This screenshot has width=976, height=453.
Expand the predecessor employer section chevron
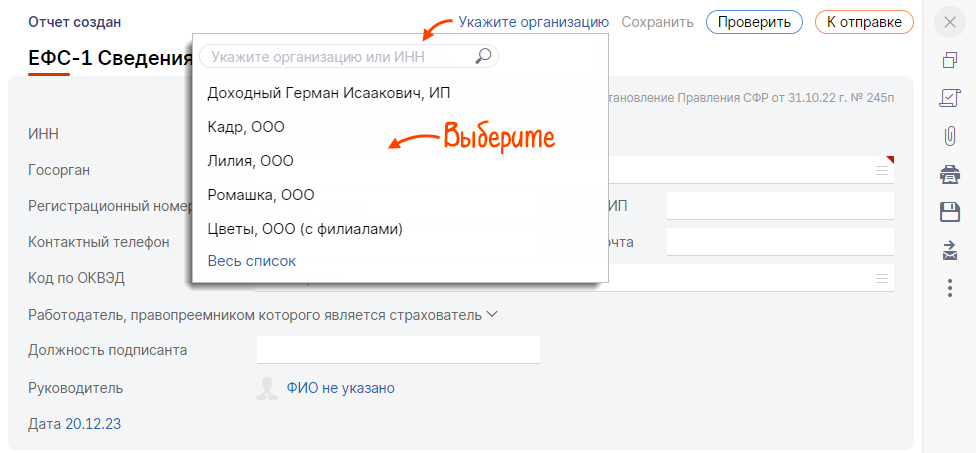[x=492, y=315]
